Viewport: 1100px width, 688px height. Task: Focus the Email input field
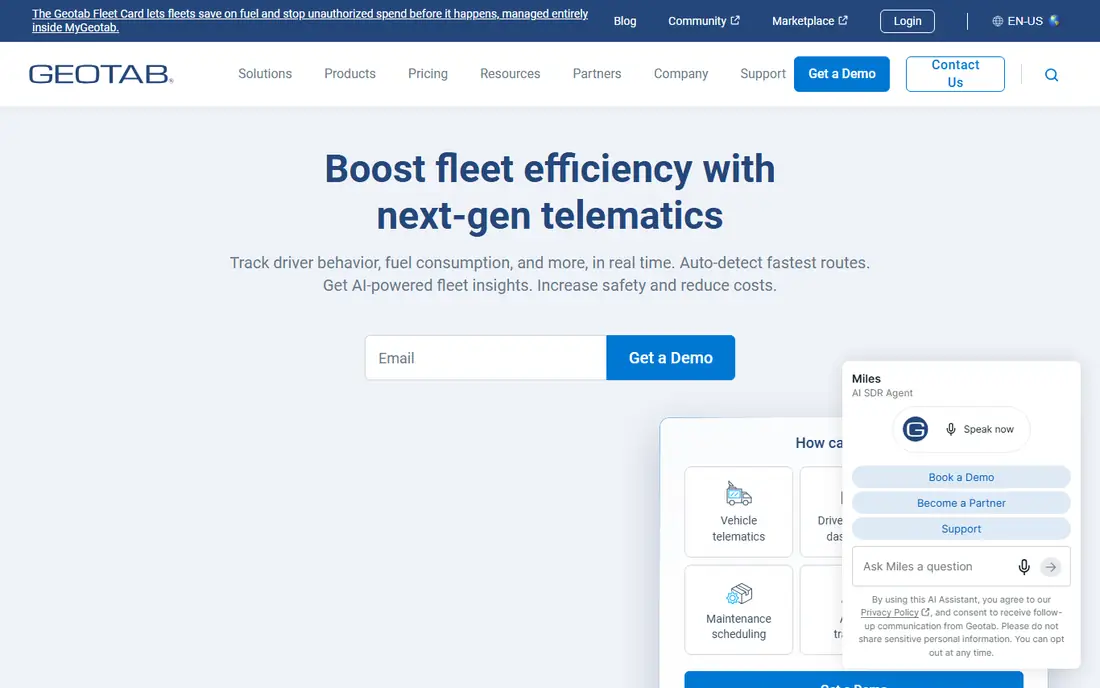point(485,358)
